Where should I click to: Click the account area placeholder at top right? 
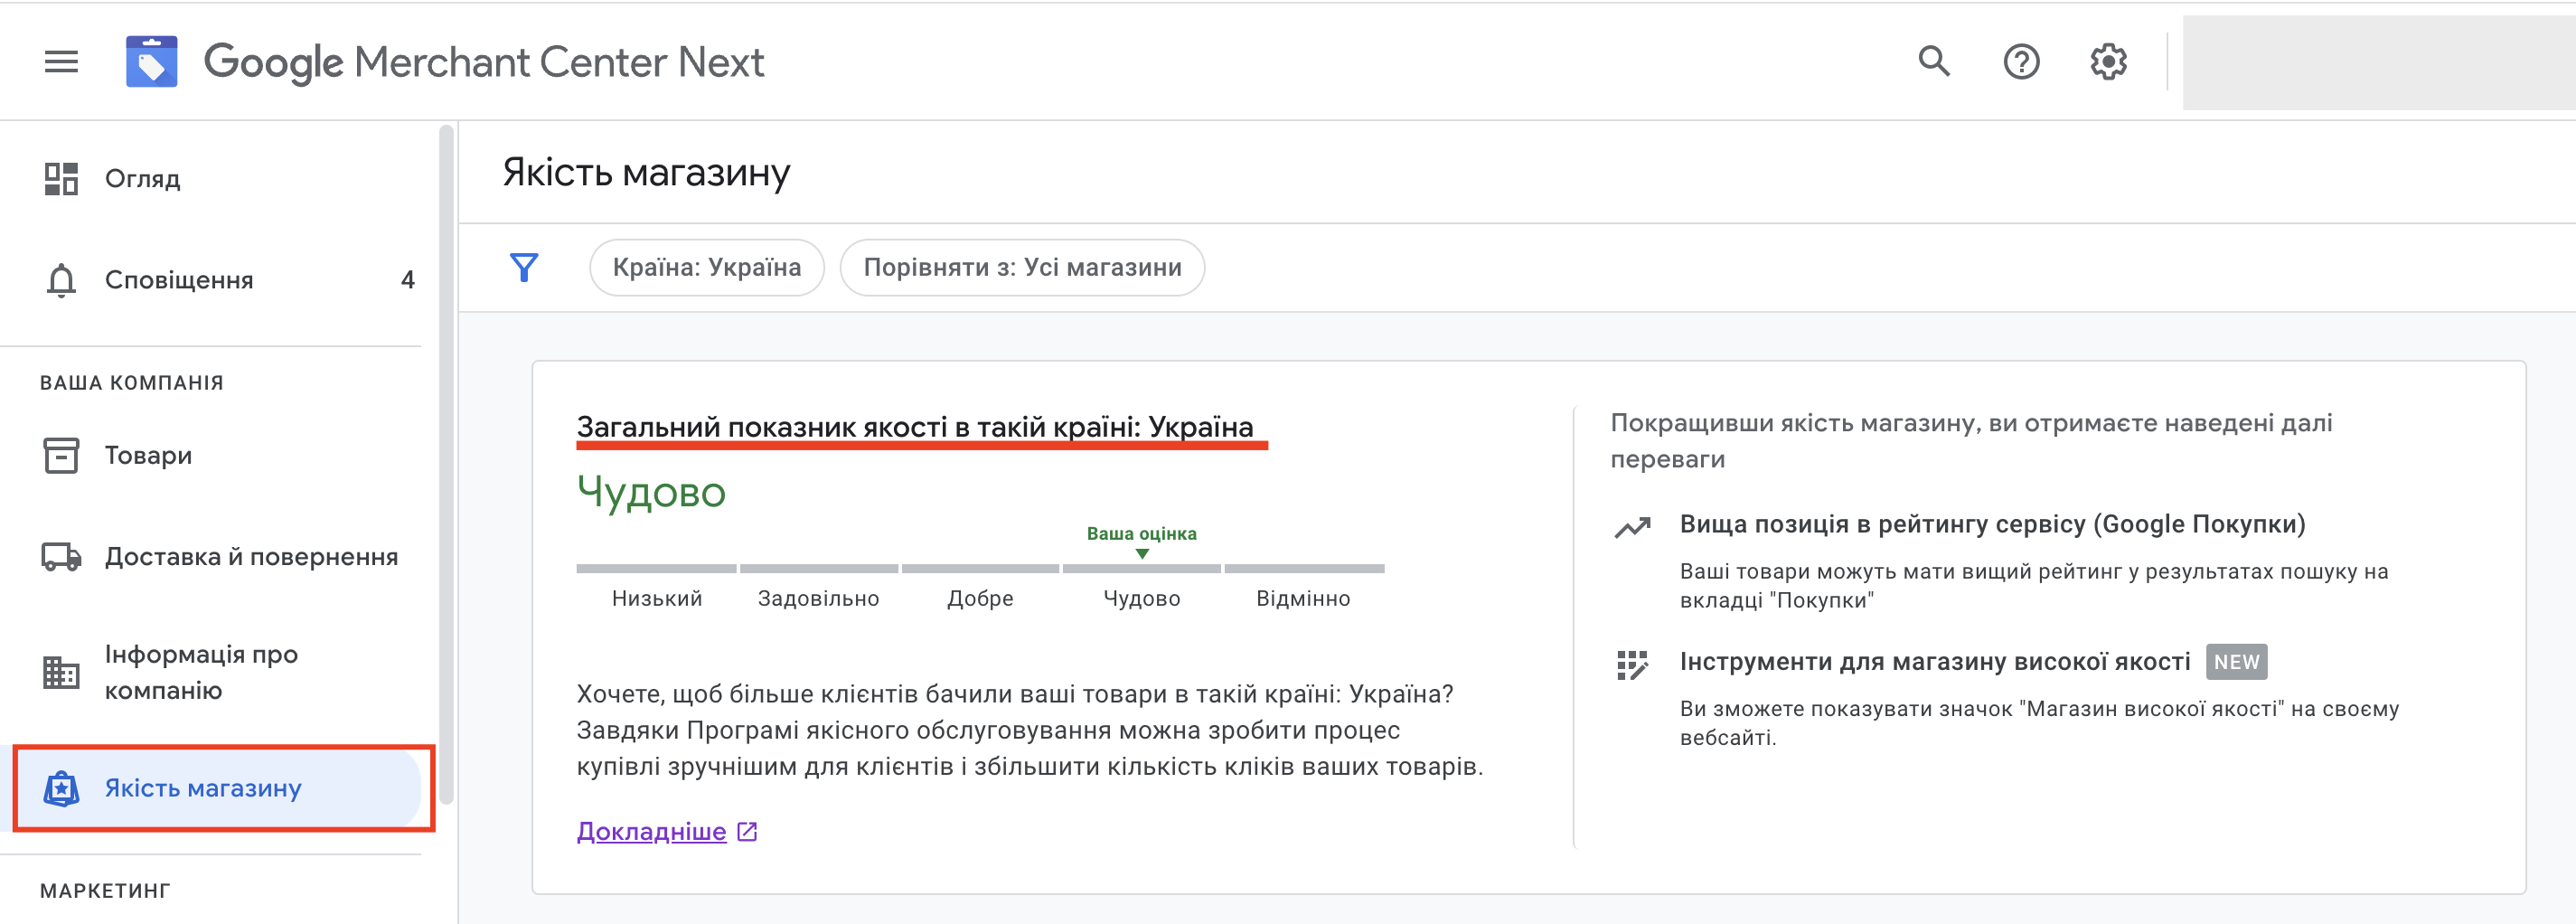[2379, 62]
